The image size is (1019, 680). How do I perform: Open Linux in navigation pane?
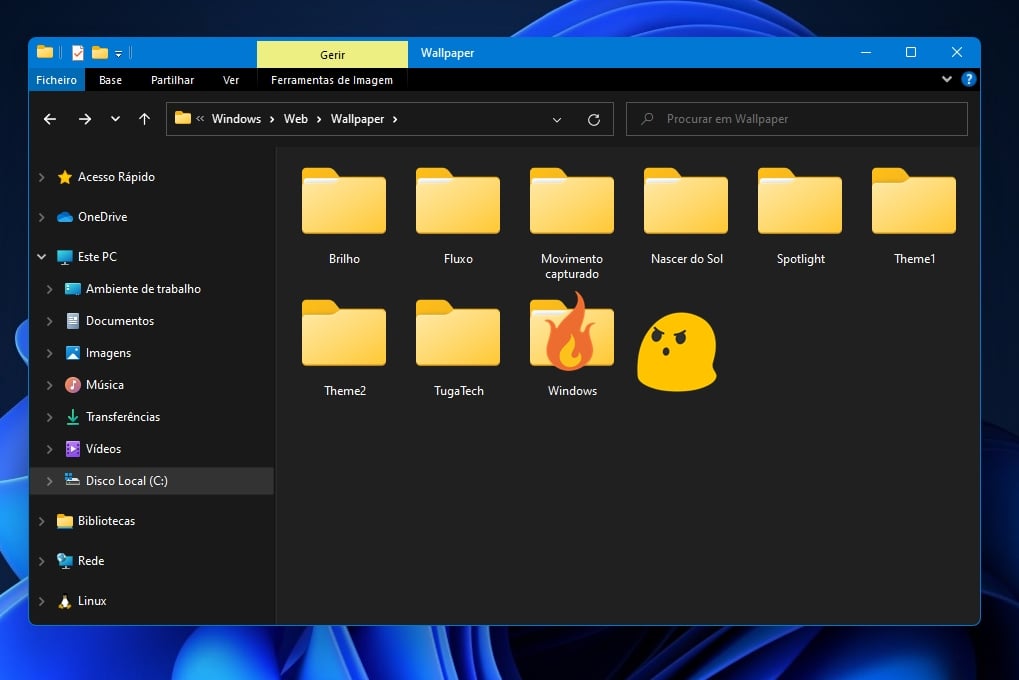click(x=92, y=601)
